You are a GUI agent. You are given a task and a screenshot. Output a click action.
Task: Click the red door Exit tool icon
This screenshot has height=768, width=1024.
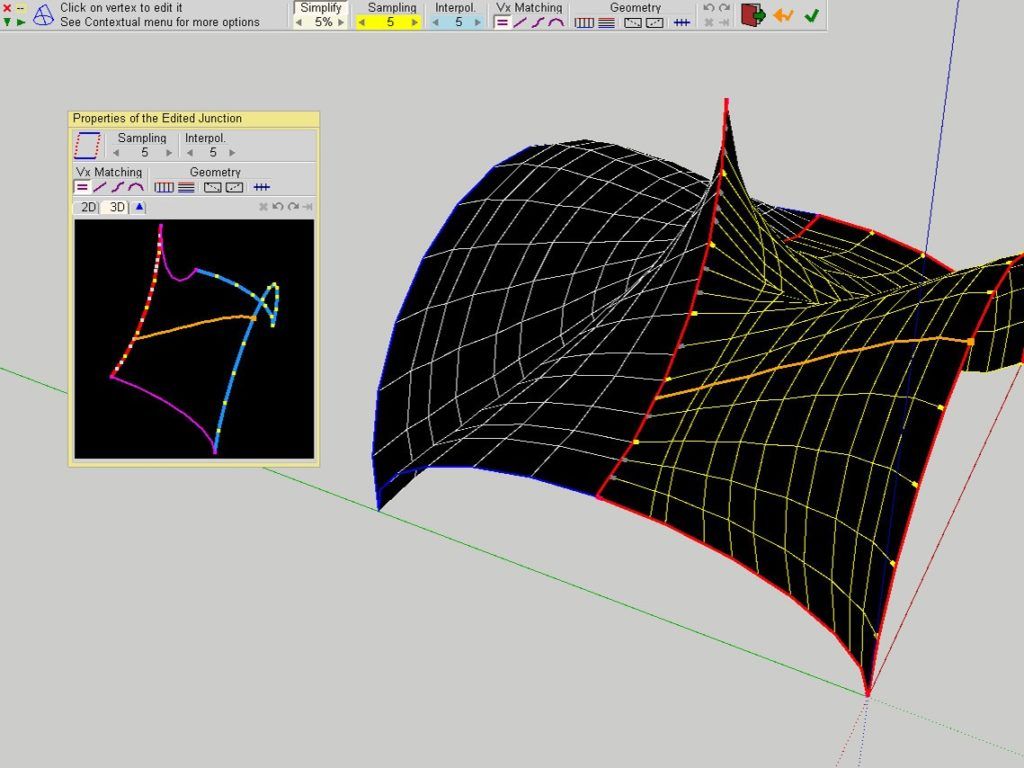753,15
